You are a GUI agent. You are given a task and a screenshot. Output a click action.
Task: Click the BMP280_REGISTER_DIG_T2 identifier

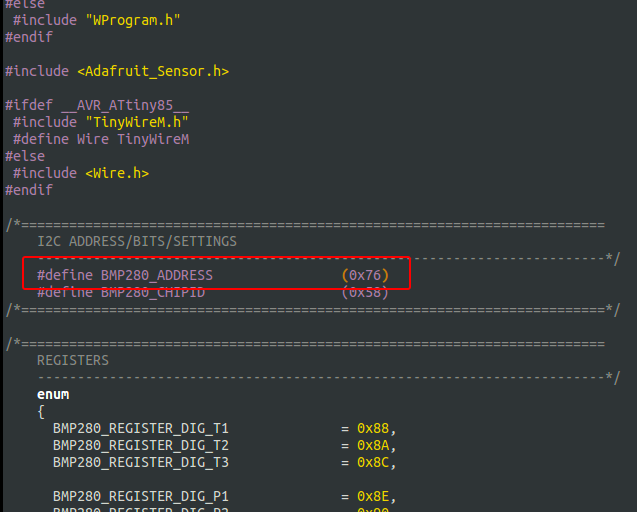[141, 445]
